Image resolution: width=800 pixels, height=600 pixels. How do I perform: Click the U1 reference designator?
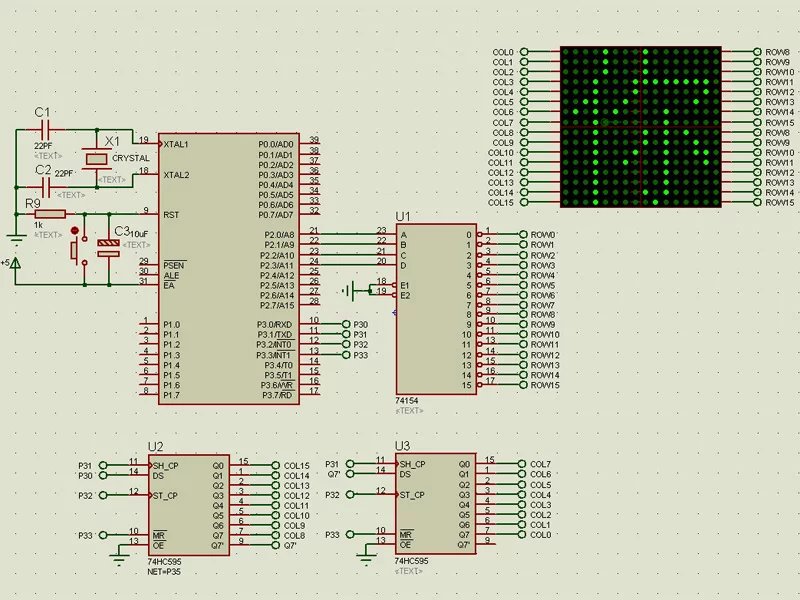pos(403,216)
